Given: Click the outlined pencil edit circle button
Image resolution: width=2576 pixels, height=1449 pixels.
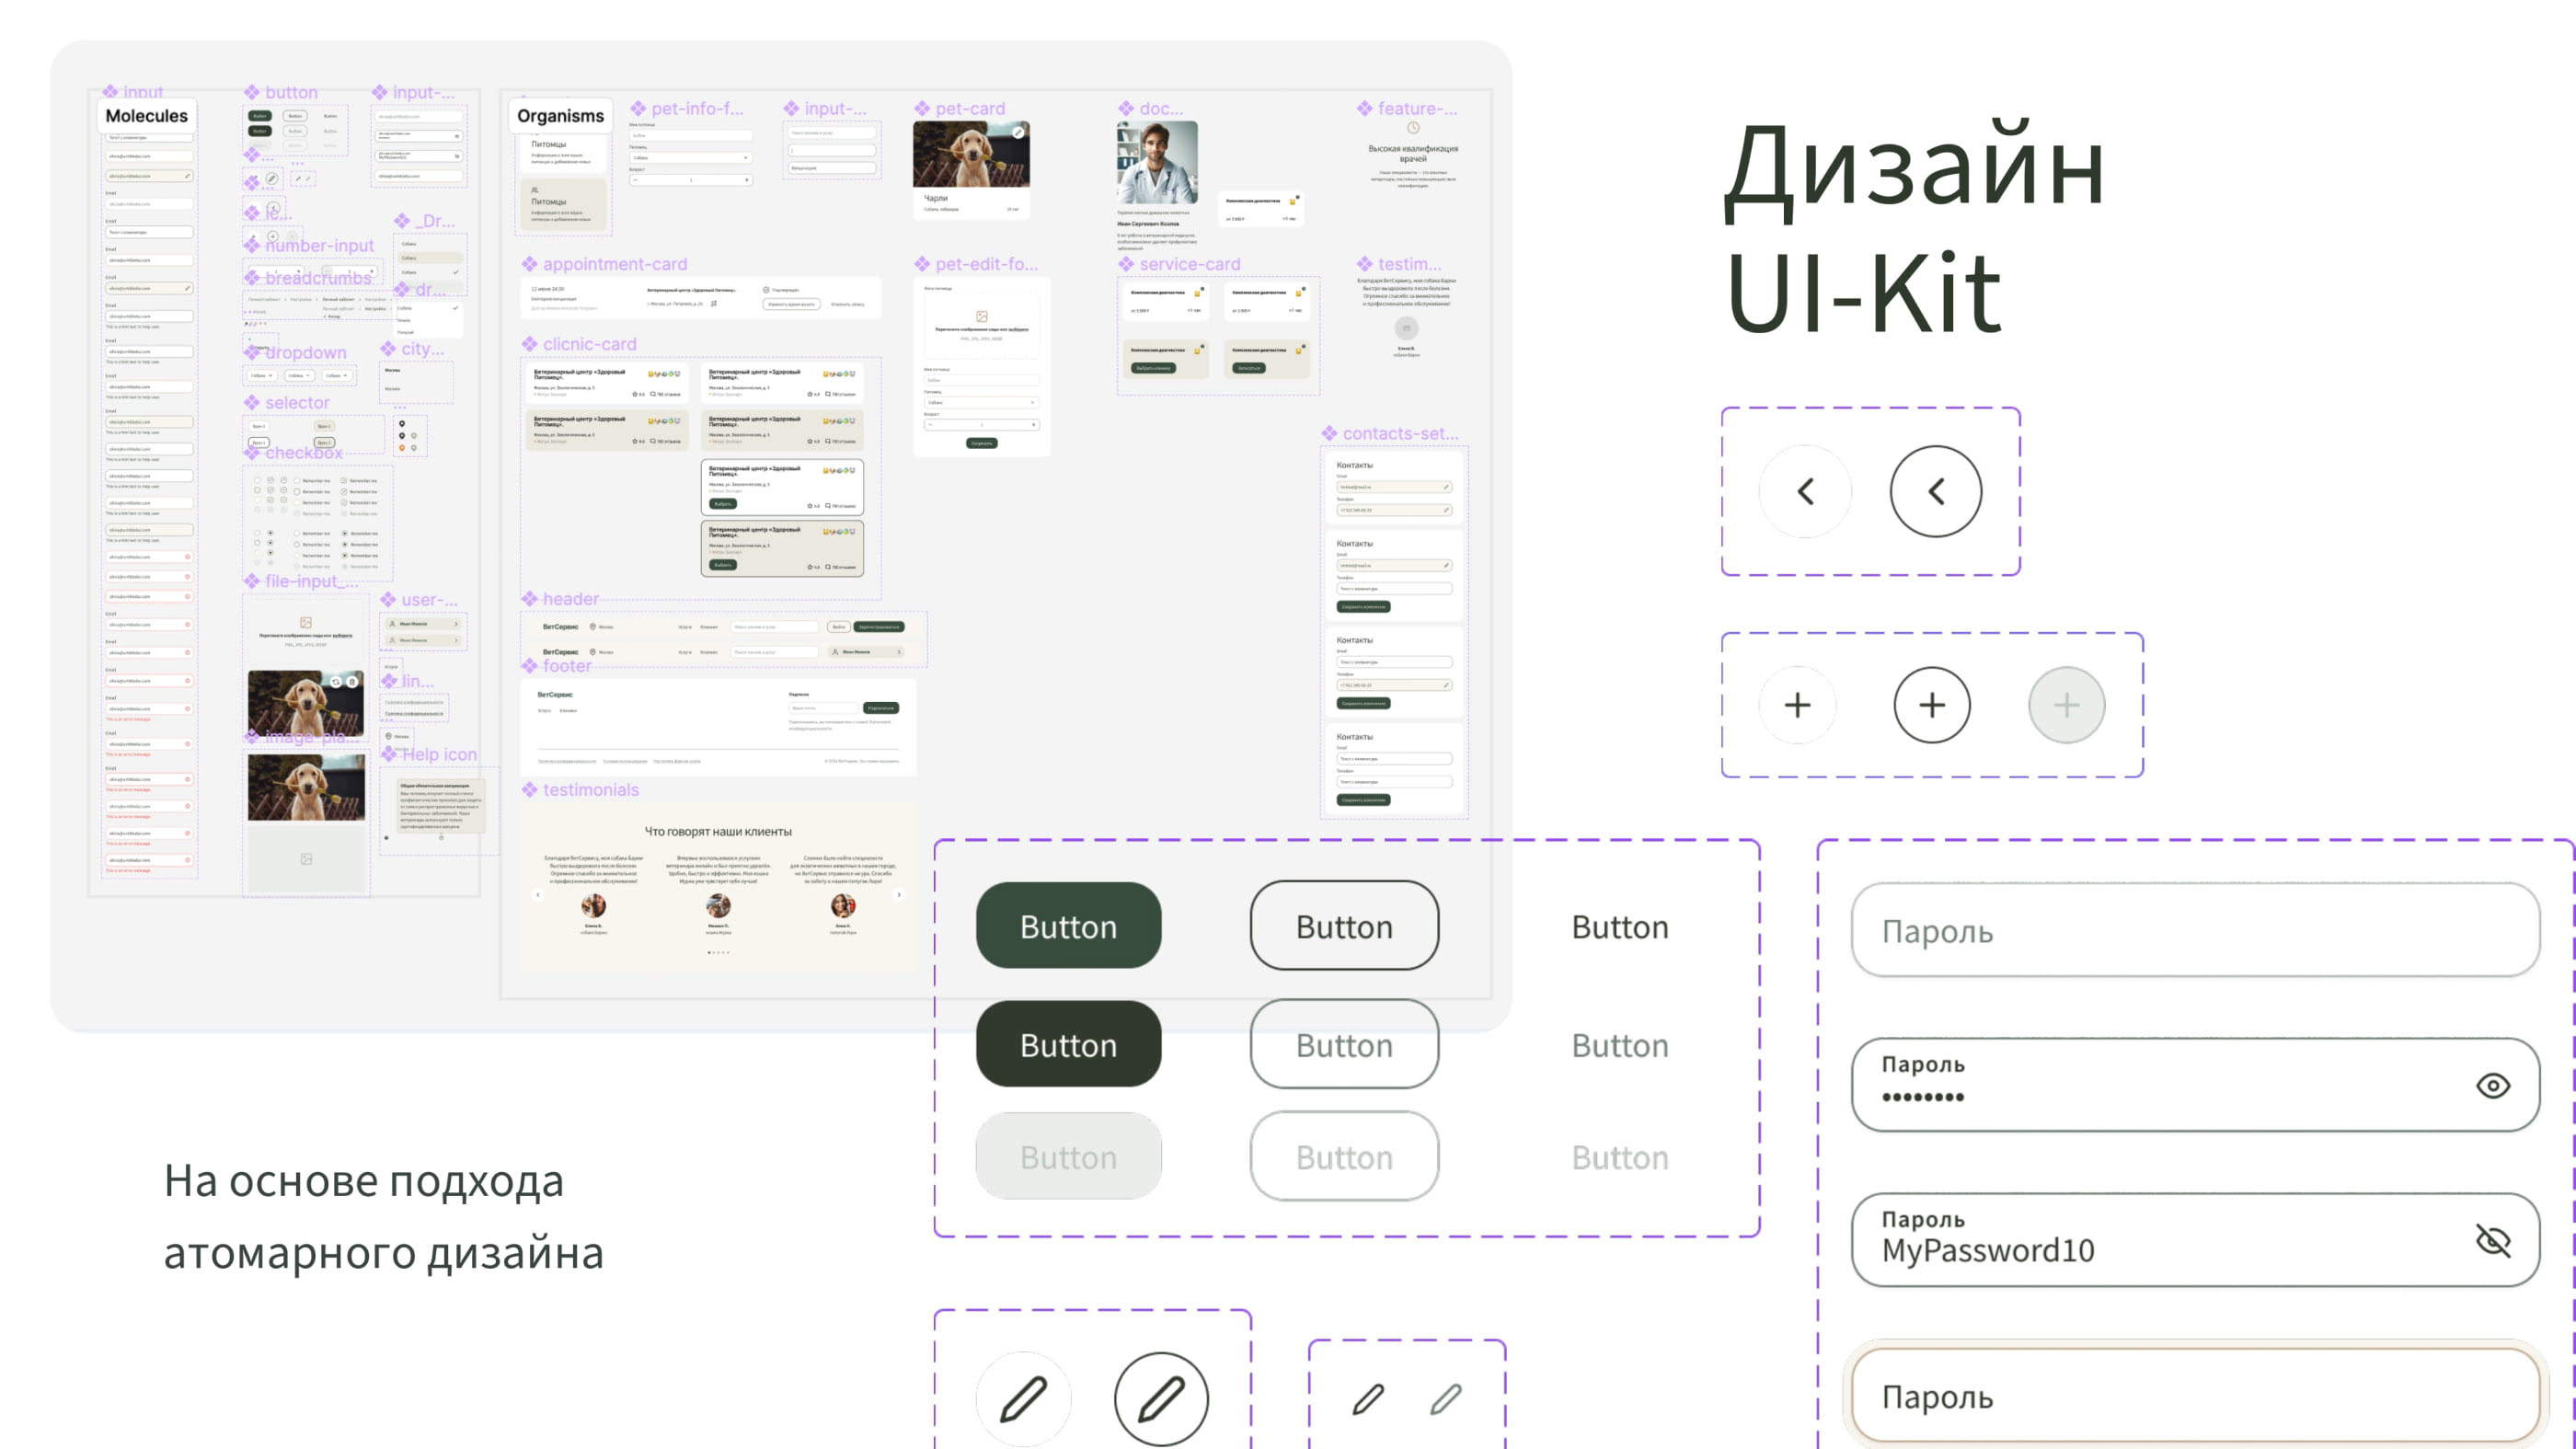Looking at the screenshot, I should click(x=1160, y=1398).
